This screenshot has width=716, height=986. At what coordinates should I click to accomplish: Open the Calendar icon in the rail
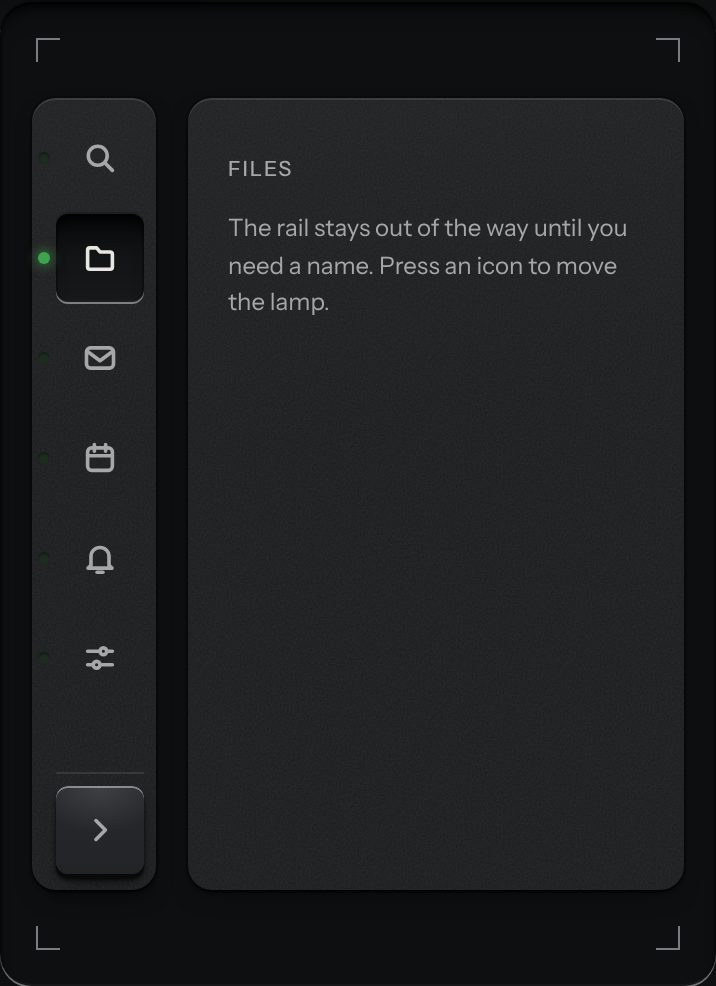(100, 458)
